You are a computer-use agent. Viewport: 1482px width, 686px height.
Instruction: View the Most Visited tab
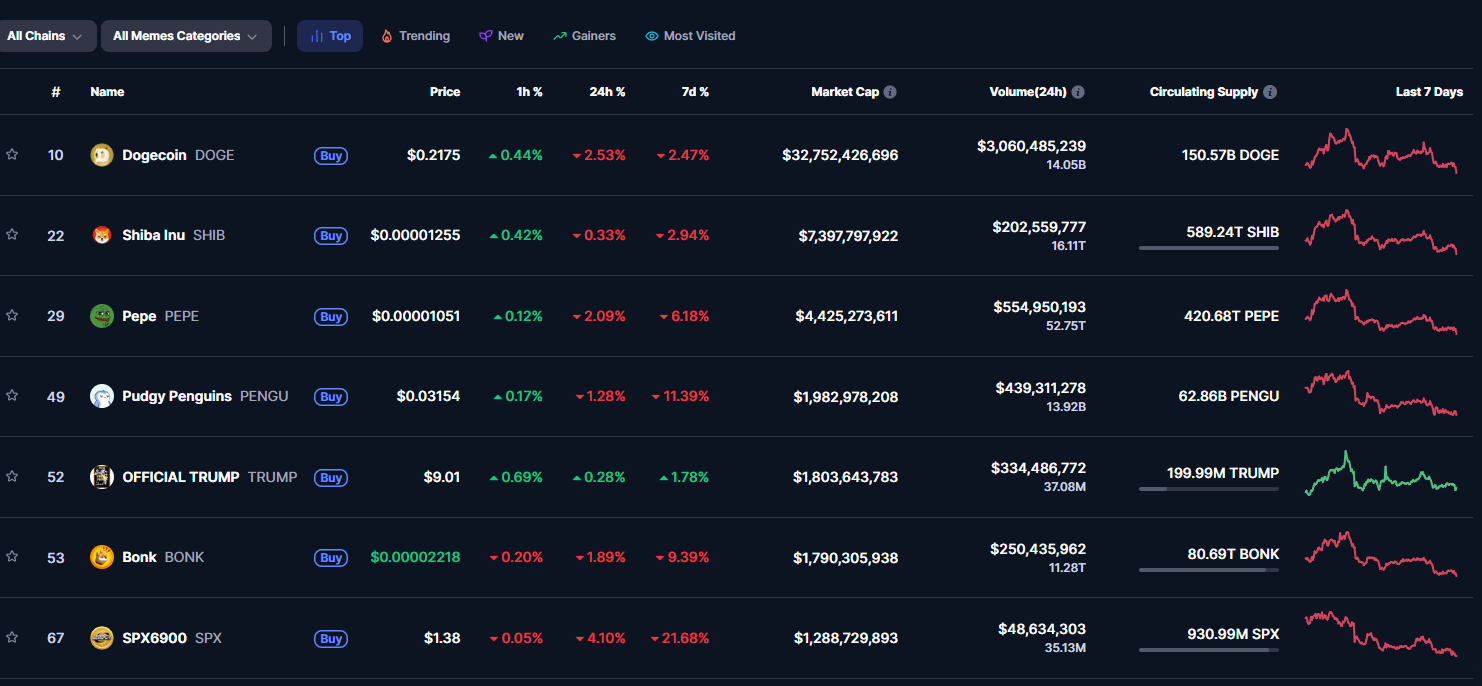tap(690, 36)
